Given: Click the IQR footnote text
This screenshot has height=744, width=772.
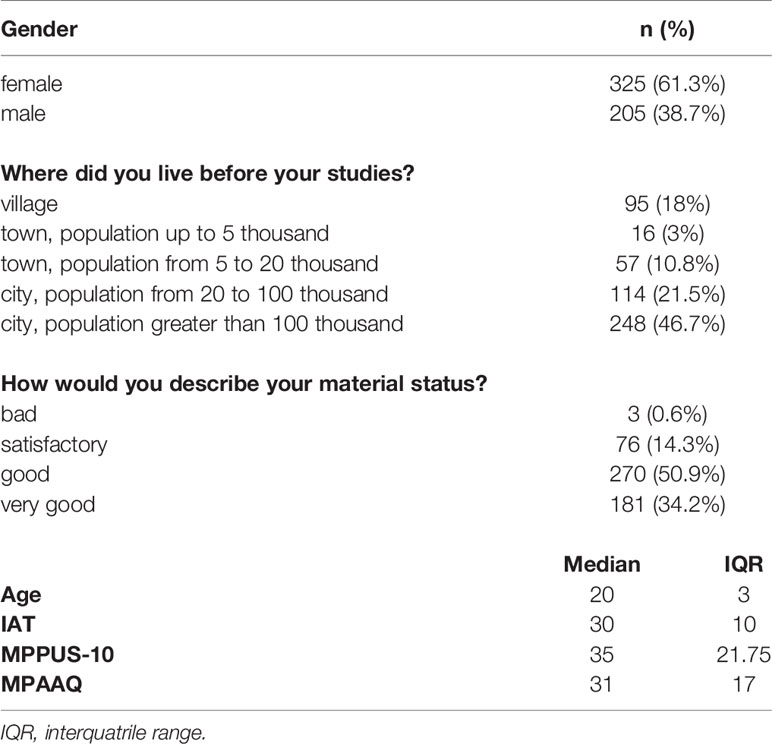Looking at the screenshot, I should [x=103, y=733].
